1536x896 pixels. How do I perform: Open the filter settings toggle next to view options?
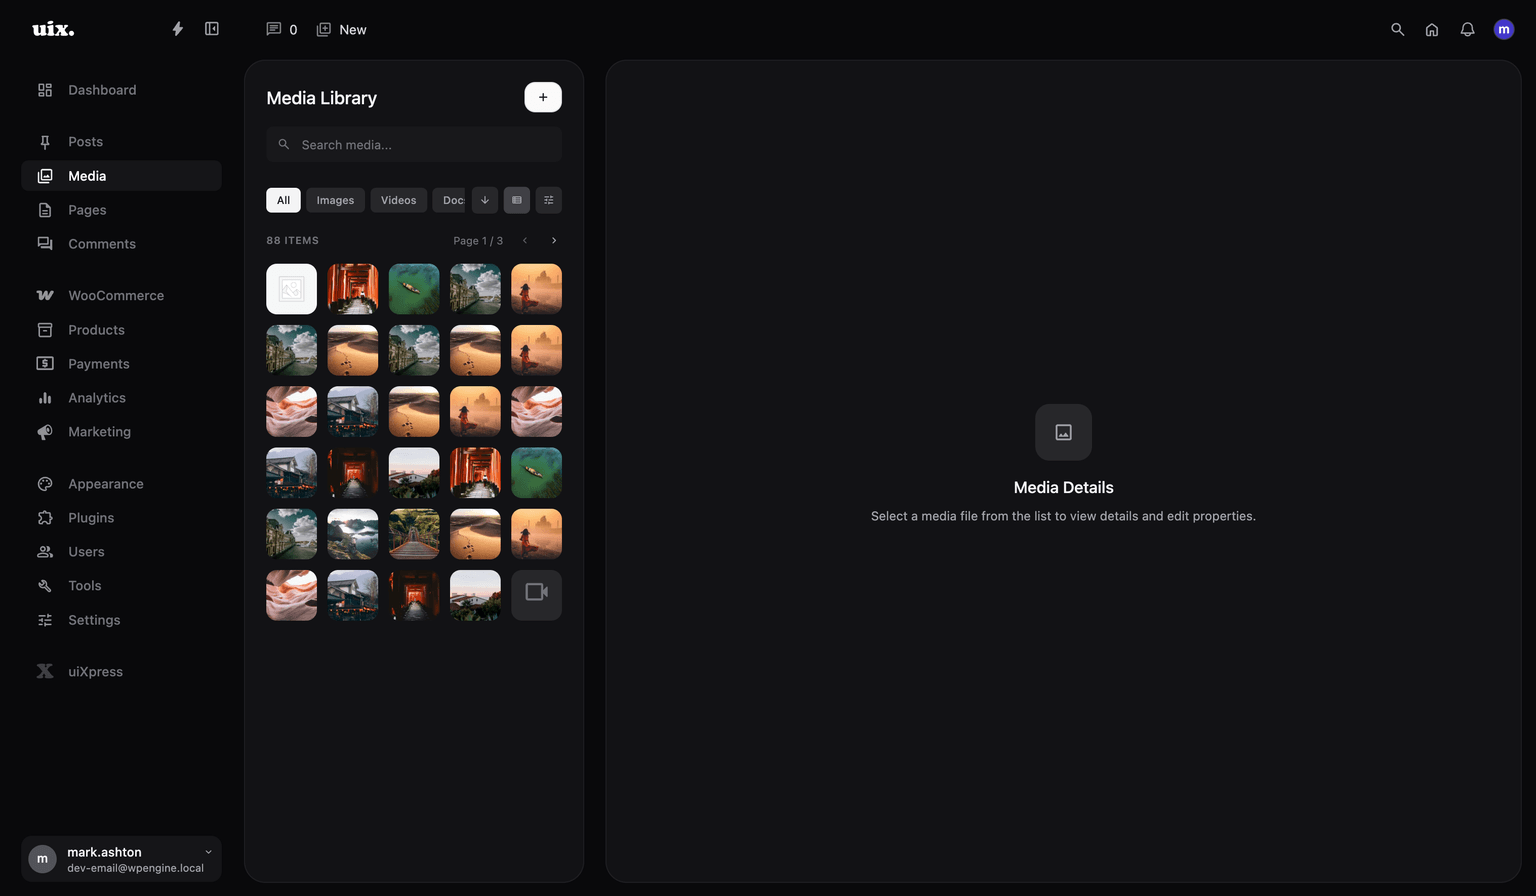pyautogui.click(x=548, y=200)
